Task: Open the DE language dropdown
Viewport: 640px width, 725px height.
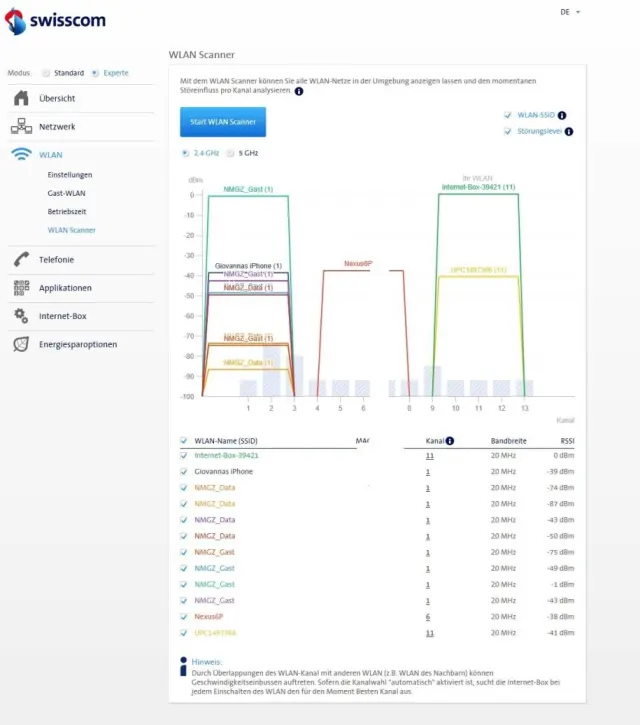Action: point(570,12)
